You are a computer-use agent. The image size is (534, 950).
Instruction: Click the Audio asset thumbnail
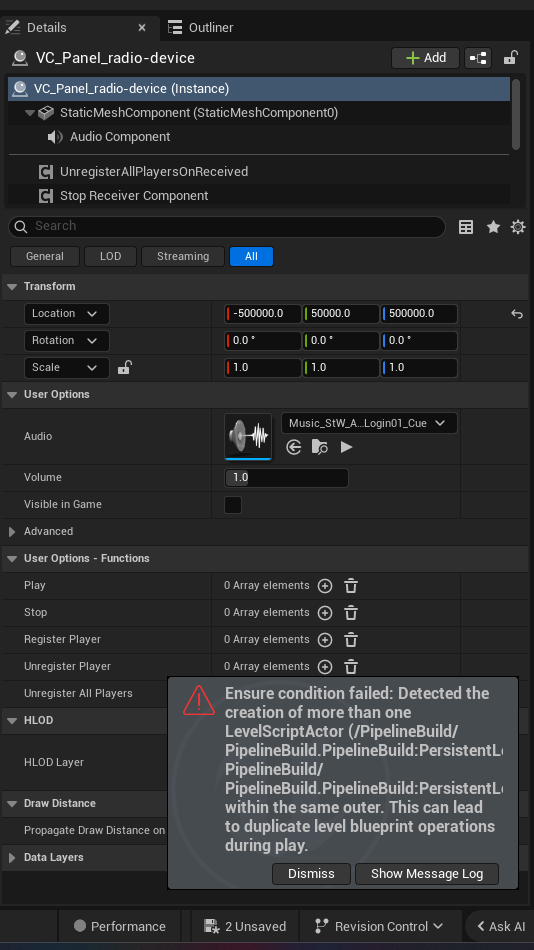(x=248, y=436)
